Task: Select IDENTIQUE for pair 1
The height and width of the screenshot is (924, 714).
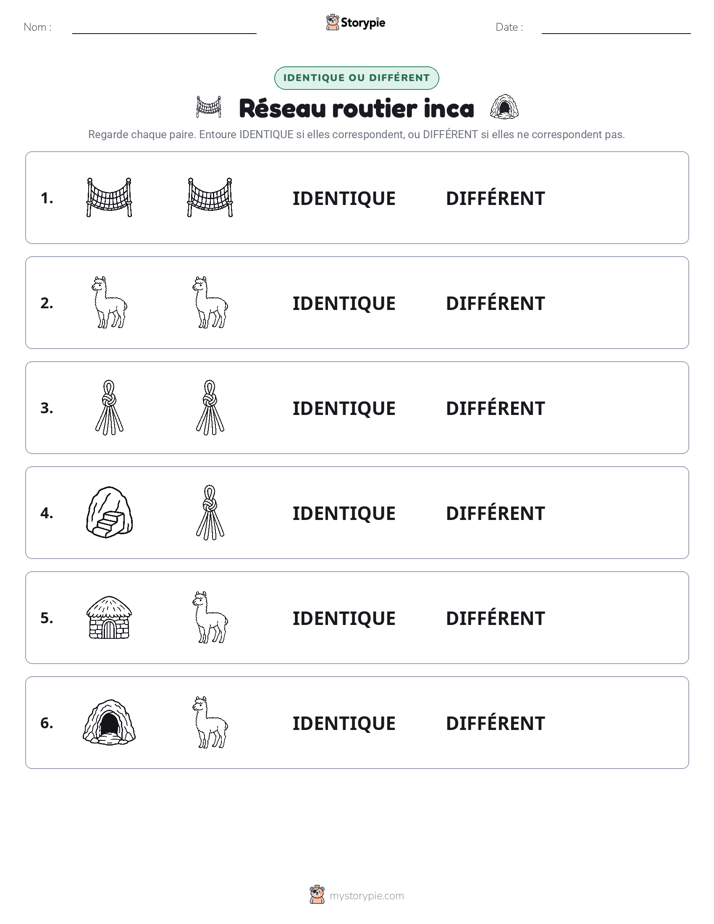Action: click(x=344, y=199)
